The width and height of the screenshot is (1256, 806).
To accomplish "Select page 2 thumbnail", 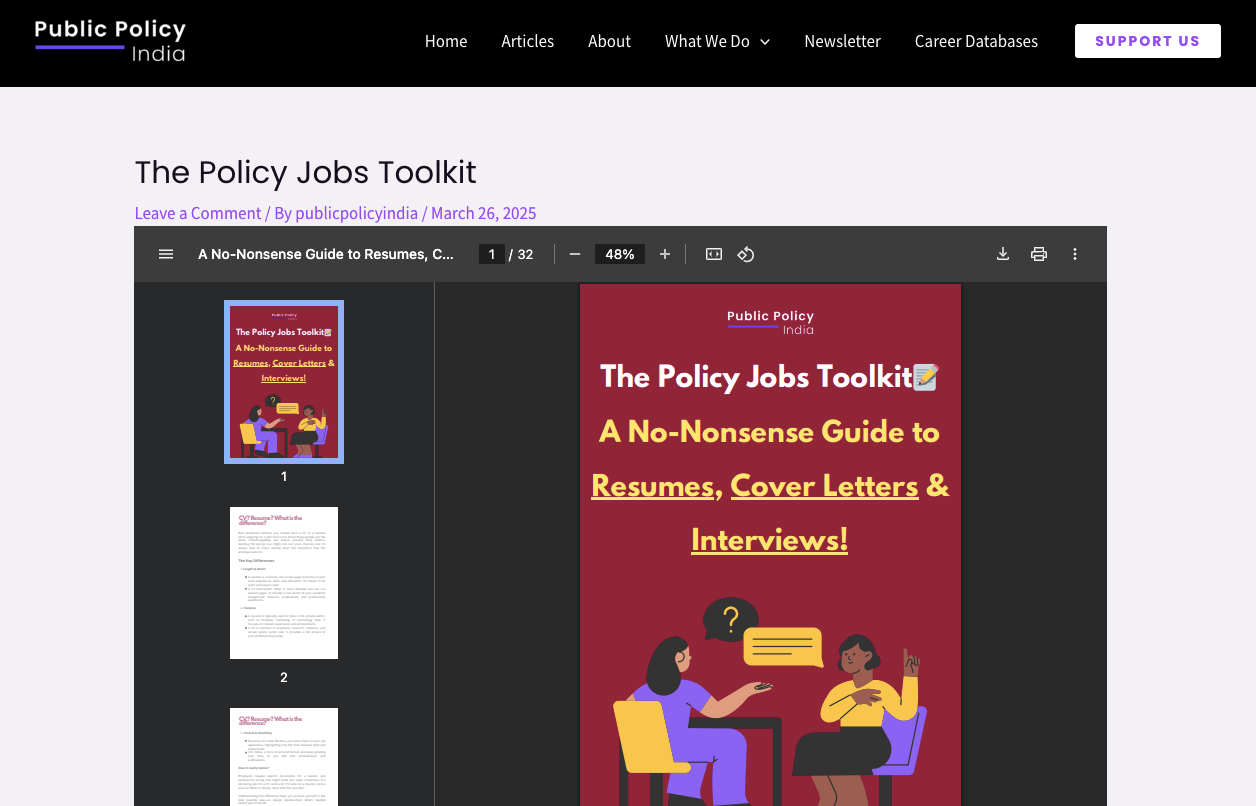I will 284,583.
